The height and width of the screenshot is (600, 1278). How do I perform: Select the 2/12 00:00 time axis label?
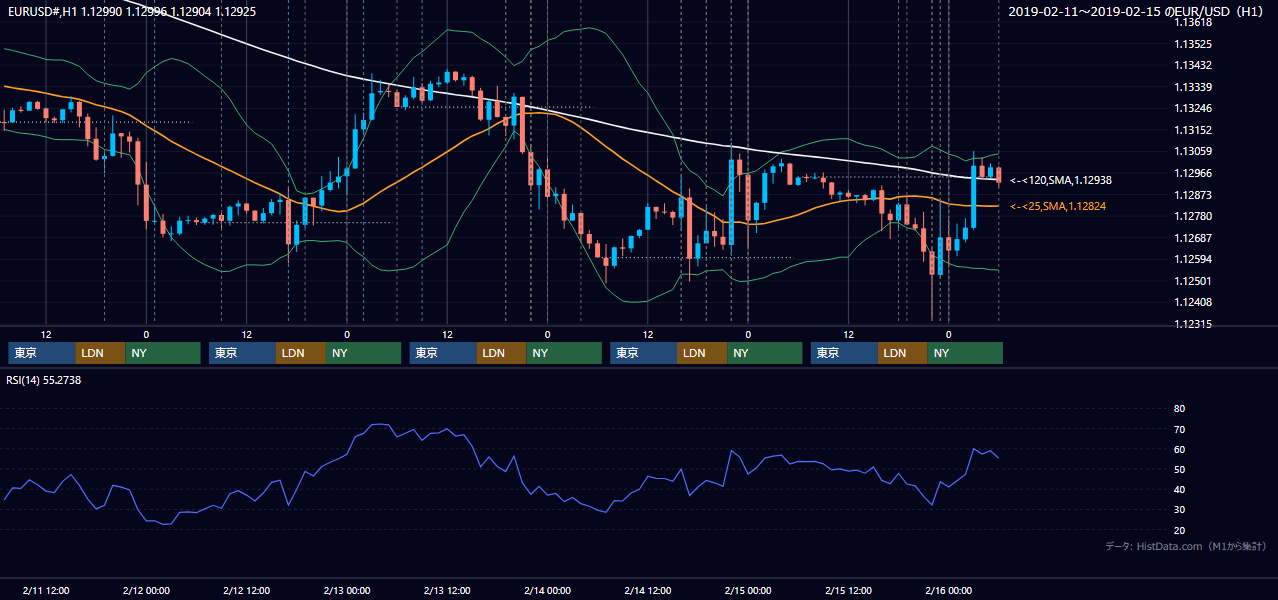[x=146, y=591]
